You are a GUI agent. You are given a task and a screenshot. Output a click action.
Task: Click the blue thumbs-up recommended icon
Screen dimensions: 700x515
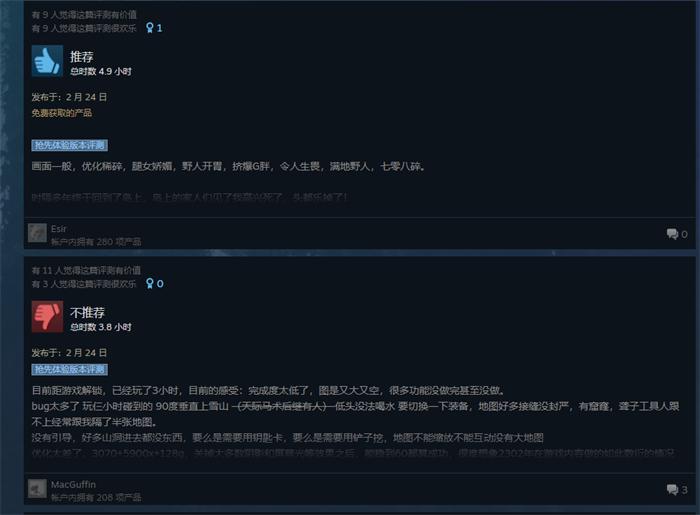point(47,61)
